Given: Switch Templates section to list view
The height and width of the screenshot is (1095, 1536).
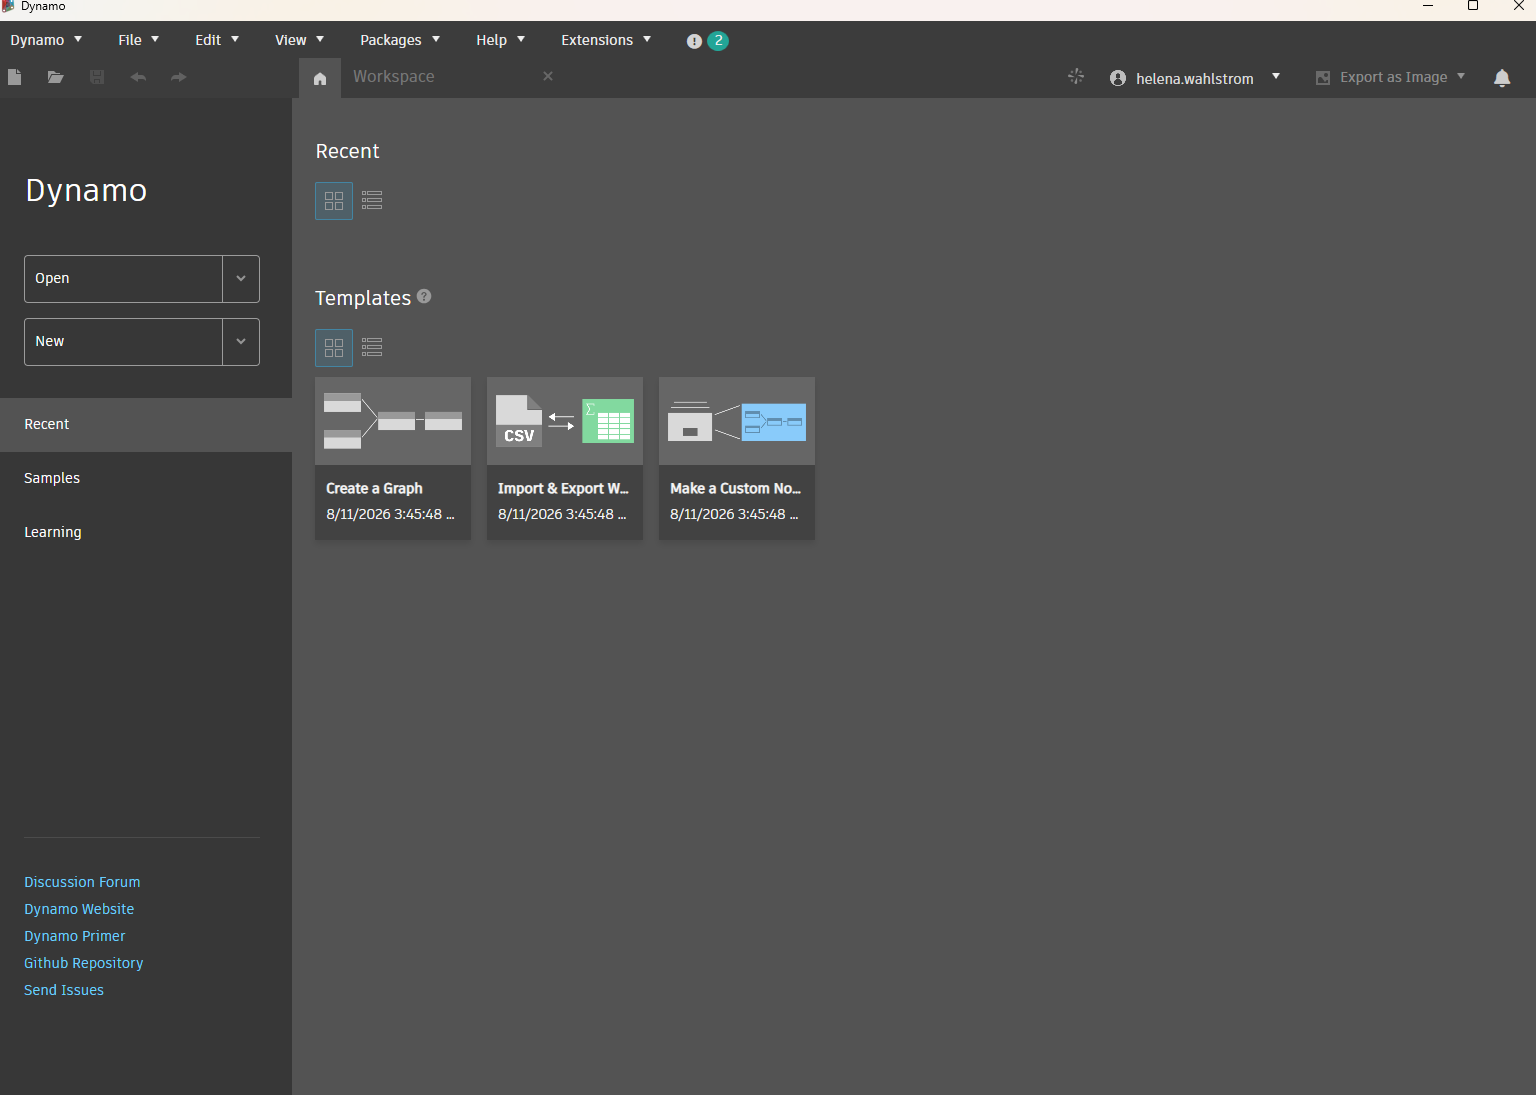Looking at the screenshot, I should [372, 348].
